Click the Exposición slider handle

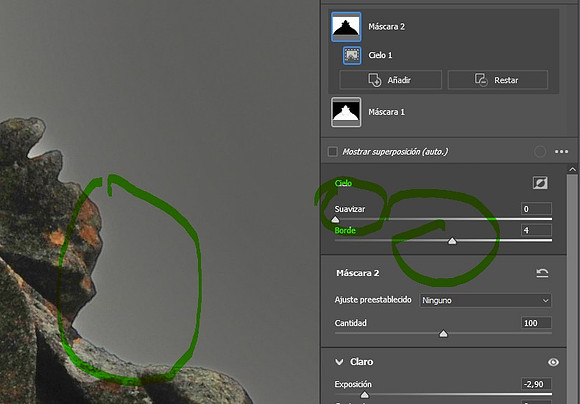pyautogui.click(x=364, y=395)
